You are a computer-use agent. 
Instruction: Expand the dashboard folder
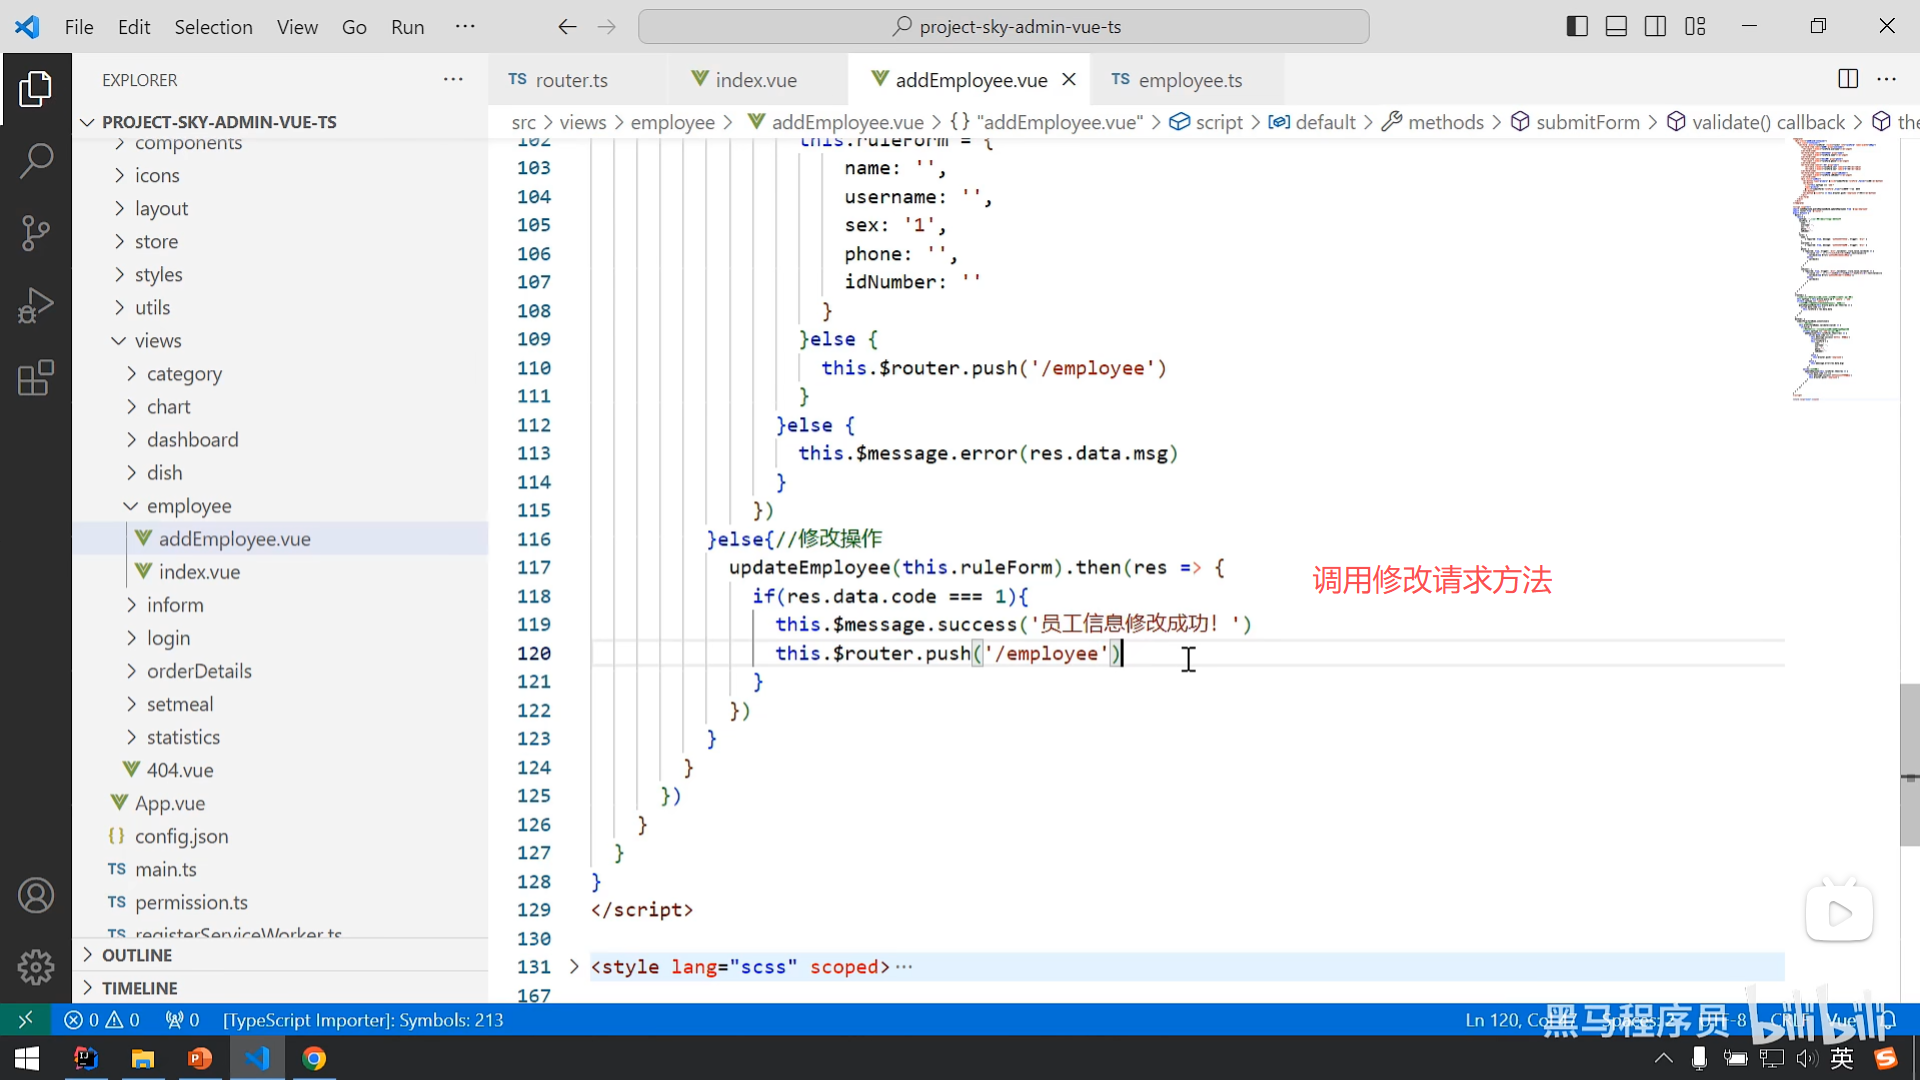pos(192,440)
